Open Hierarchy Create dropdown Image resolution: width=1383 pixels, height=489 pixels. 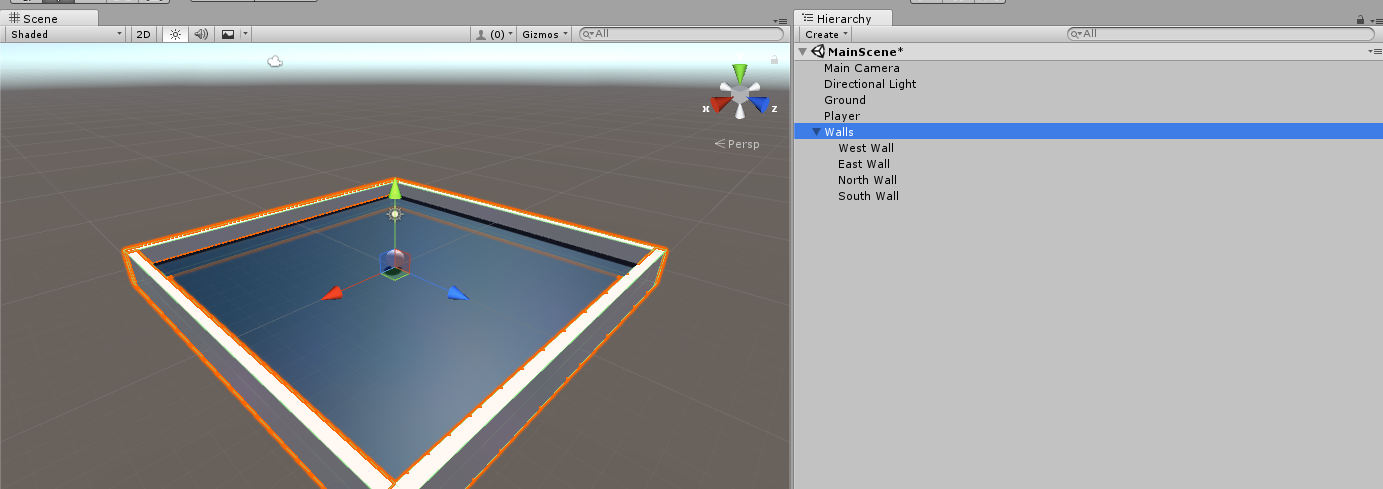point(826,34)
